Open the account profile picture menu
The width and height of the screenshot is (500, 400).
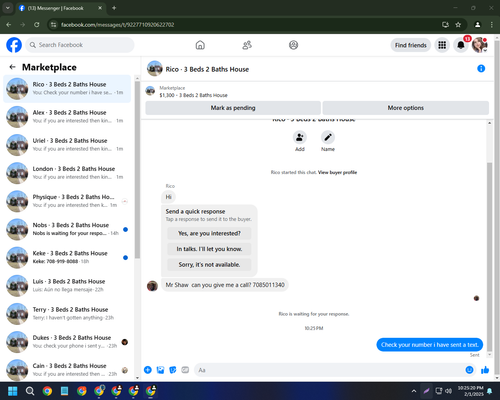click(x=479, y=45)
